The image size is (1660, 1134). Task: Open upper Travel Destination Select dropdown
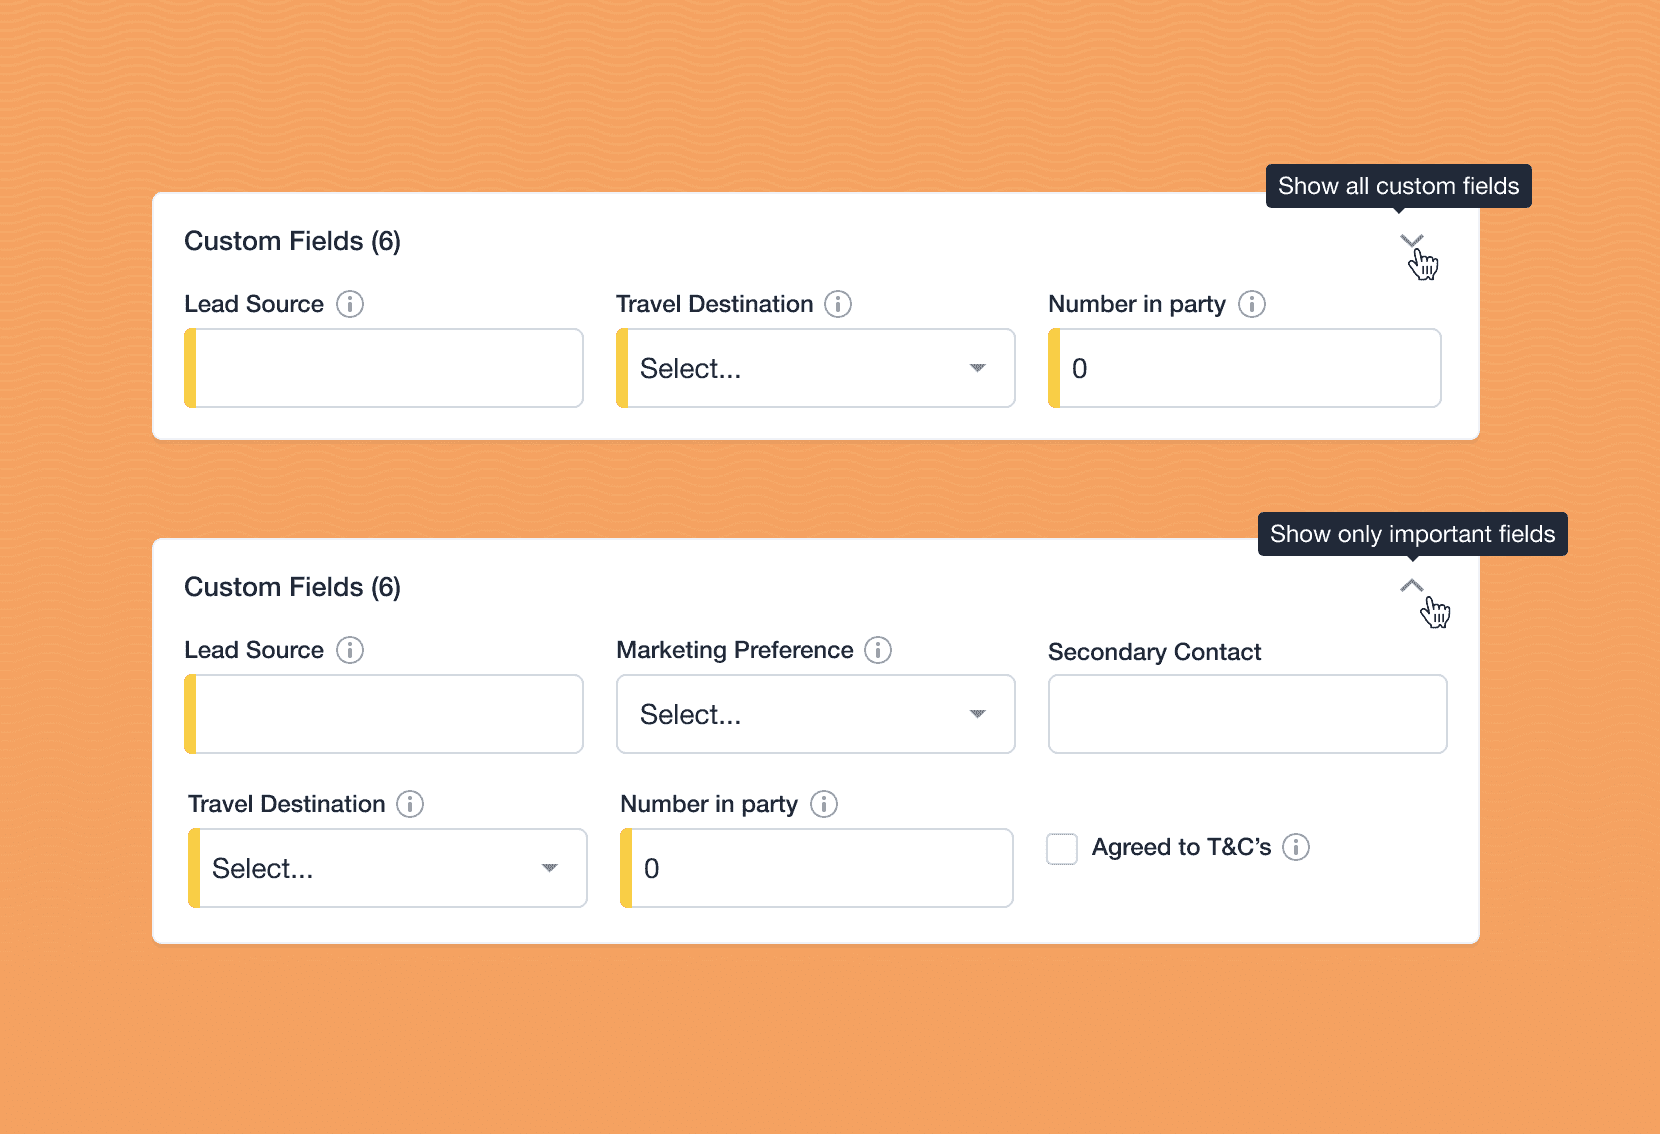(x=816, y=368)
